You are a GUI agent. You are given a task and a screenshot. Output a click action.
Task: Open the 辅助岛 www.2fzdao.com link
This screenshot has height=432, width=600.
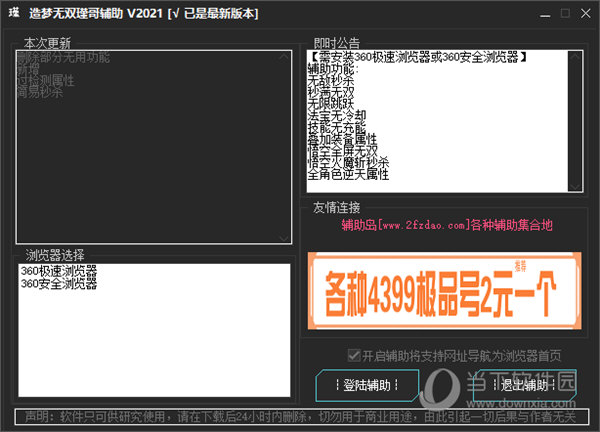(x=447, y=225)
